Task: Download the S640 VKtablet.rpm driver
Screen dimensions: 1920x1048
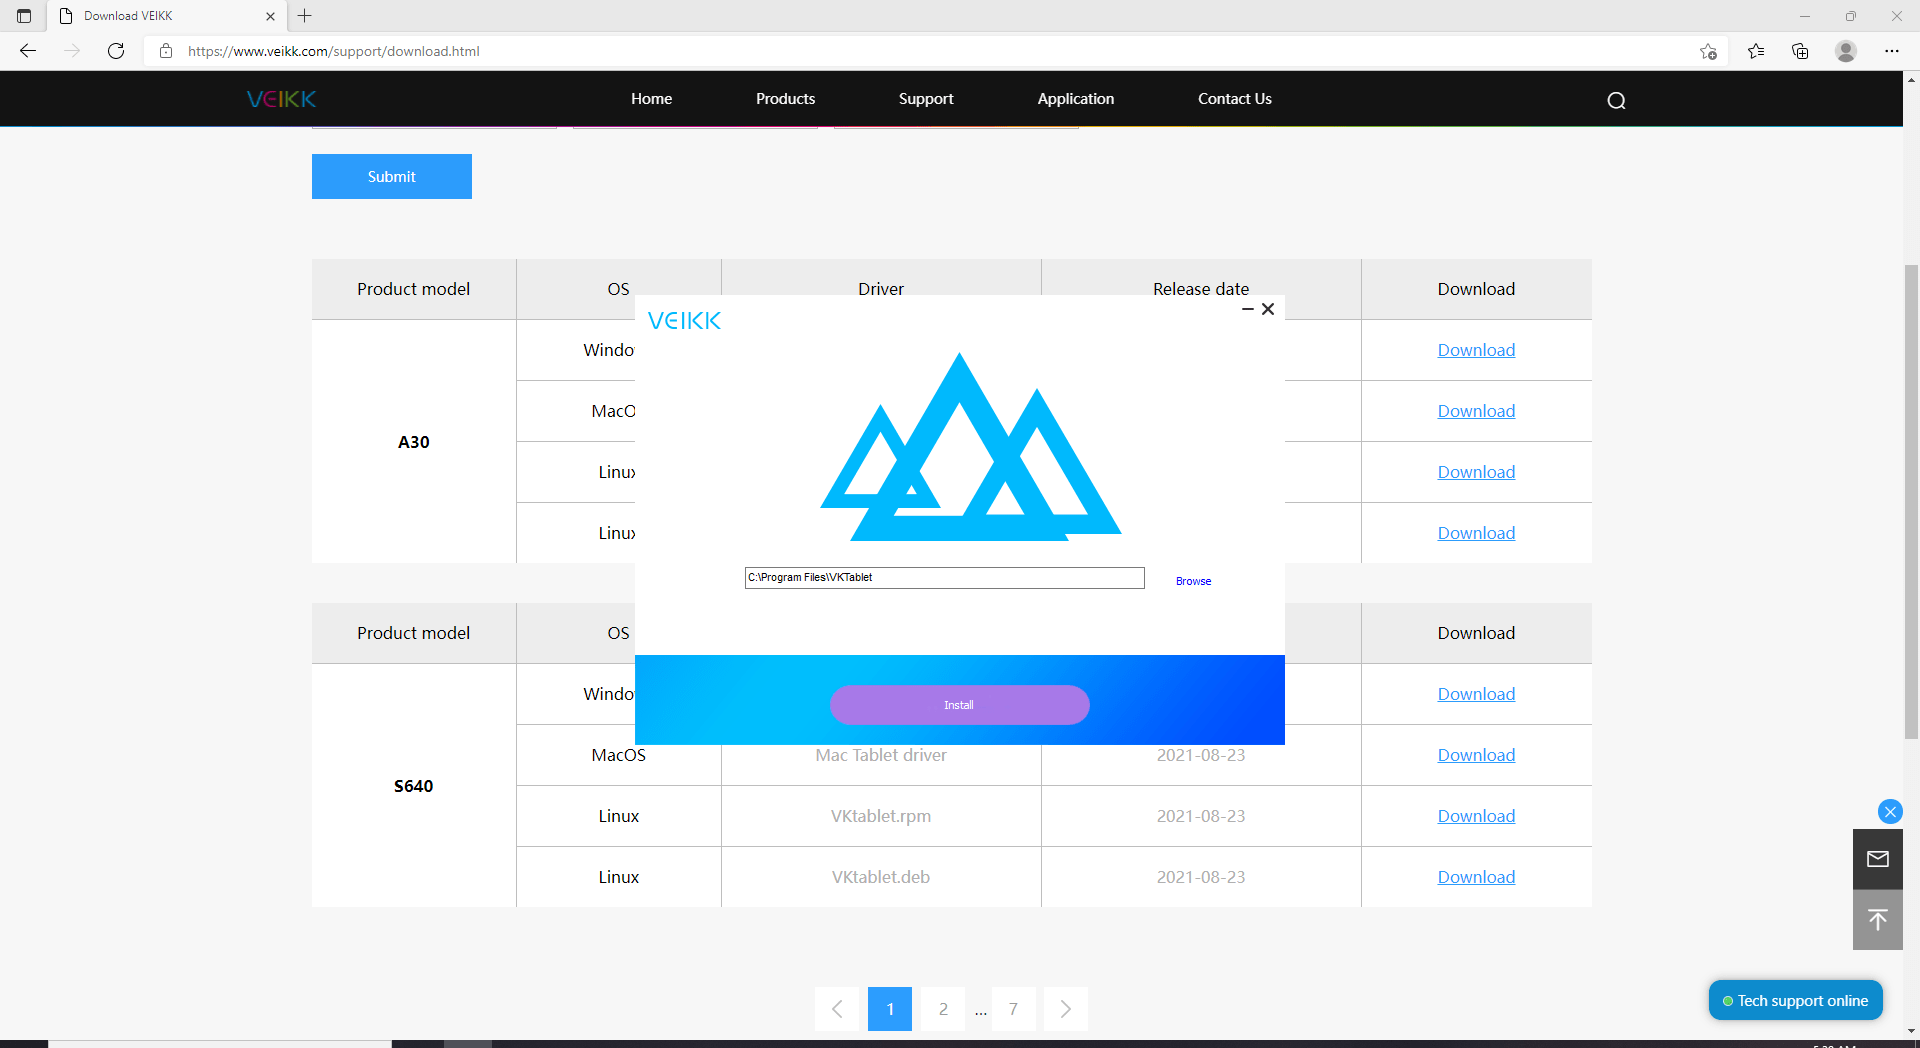Action: [1476, 816]
